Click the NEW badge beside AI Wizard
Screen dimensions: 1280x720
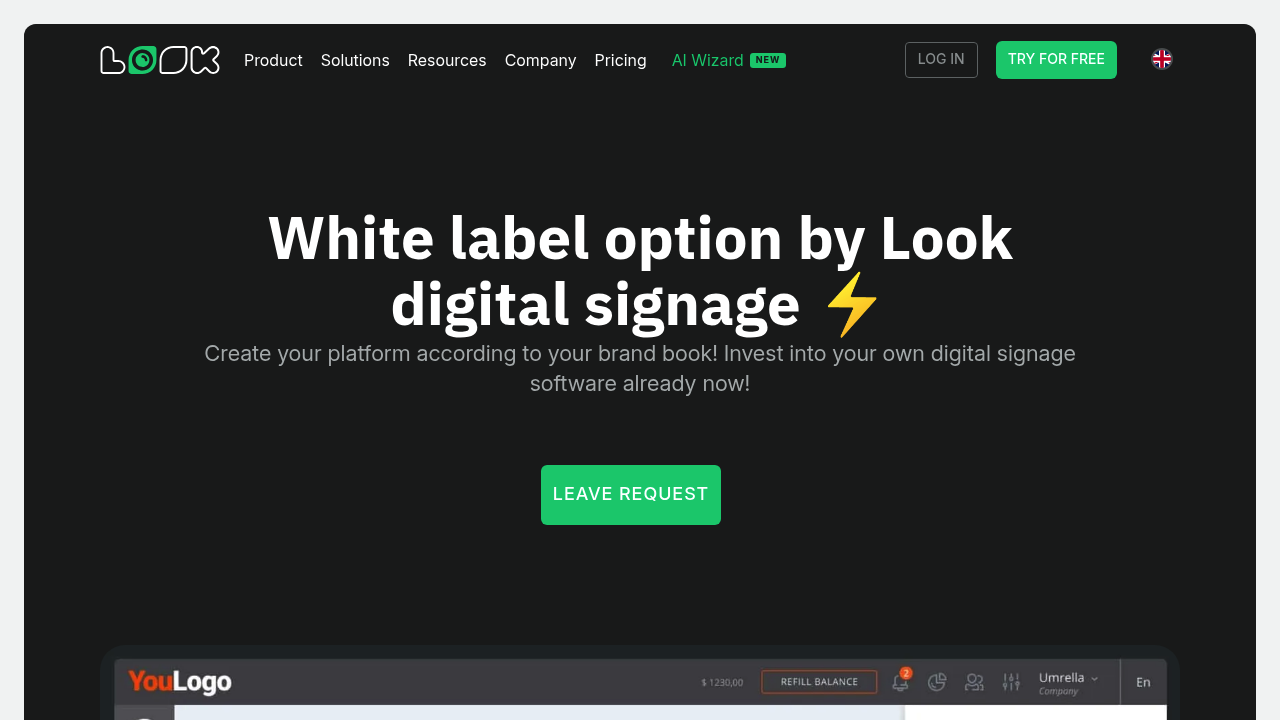[x=768, y=60]
